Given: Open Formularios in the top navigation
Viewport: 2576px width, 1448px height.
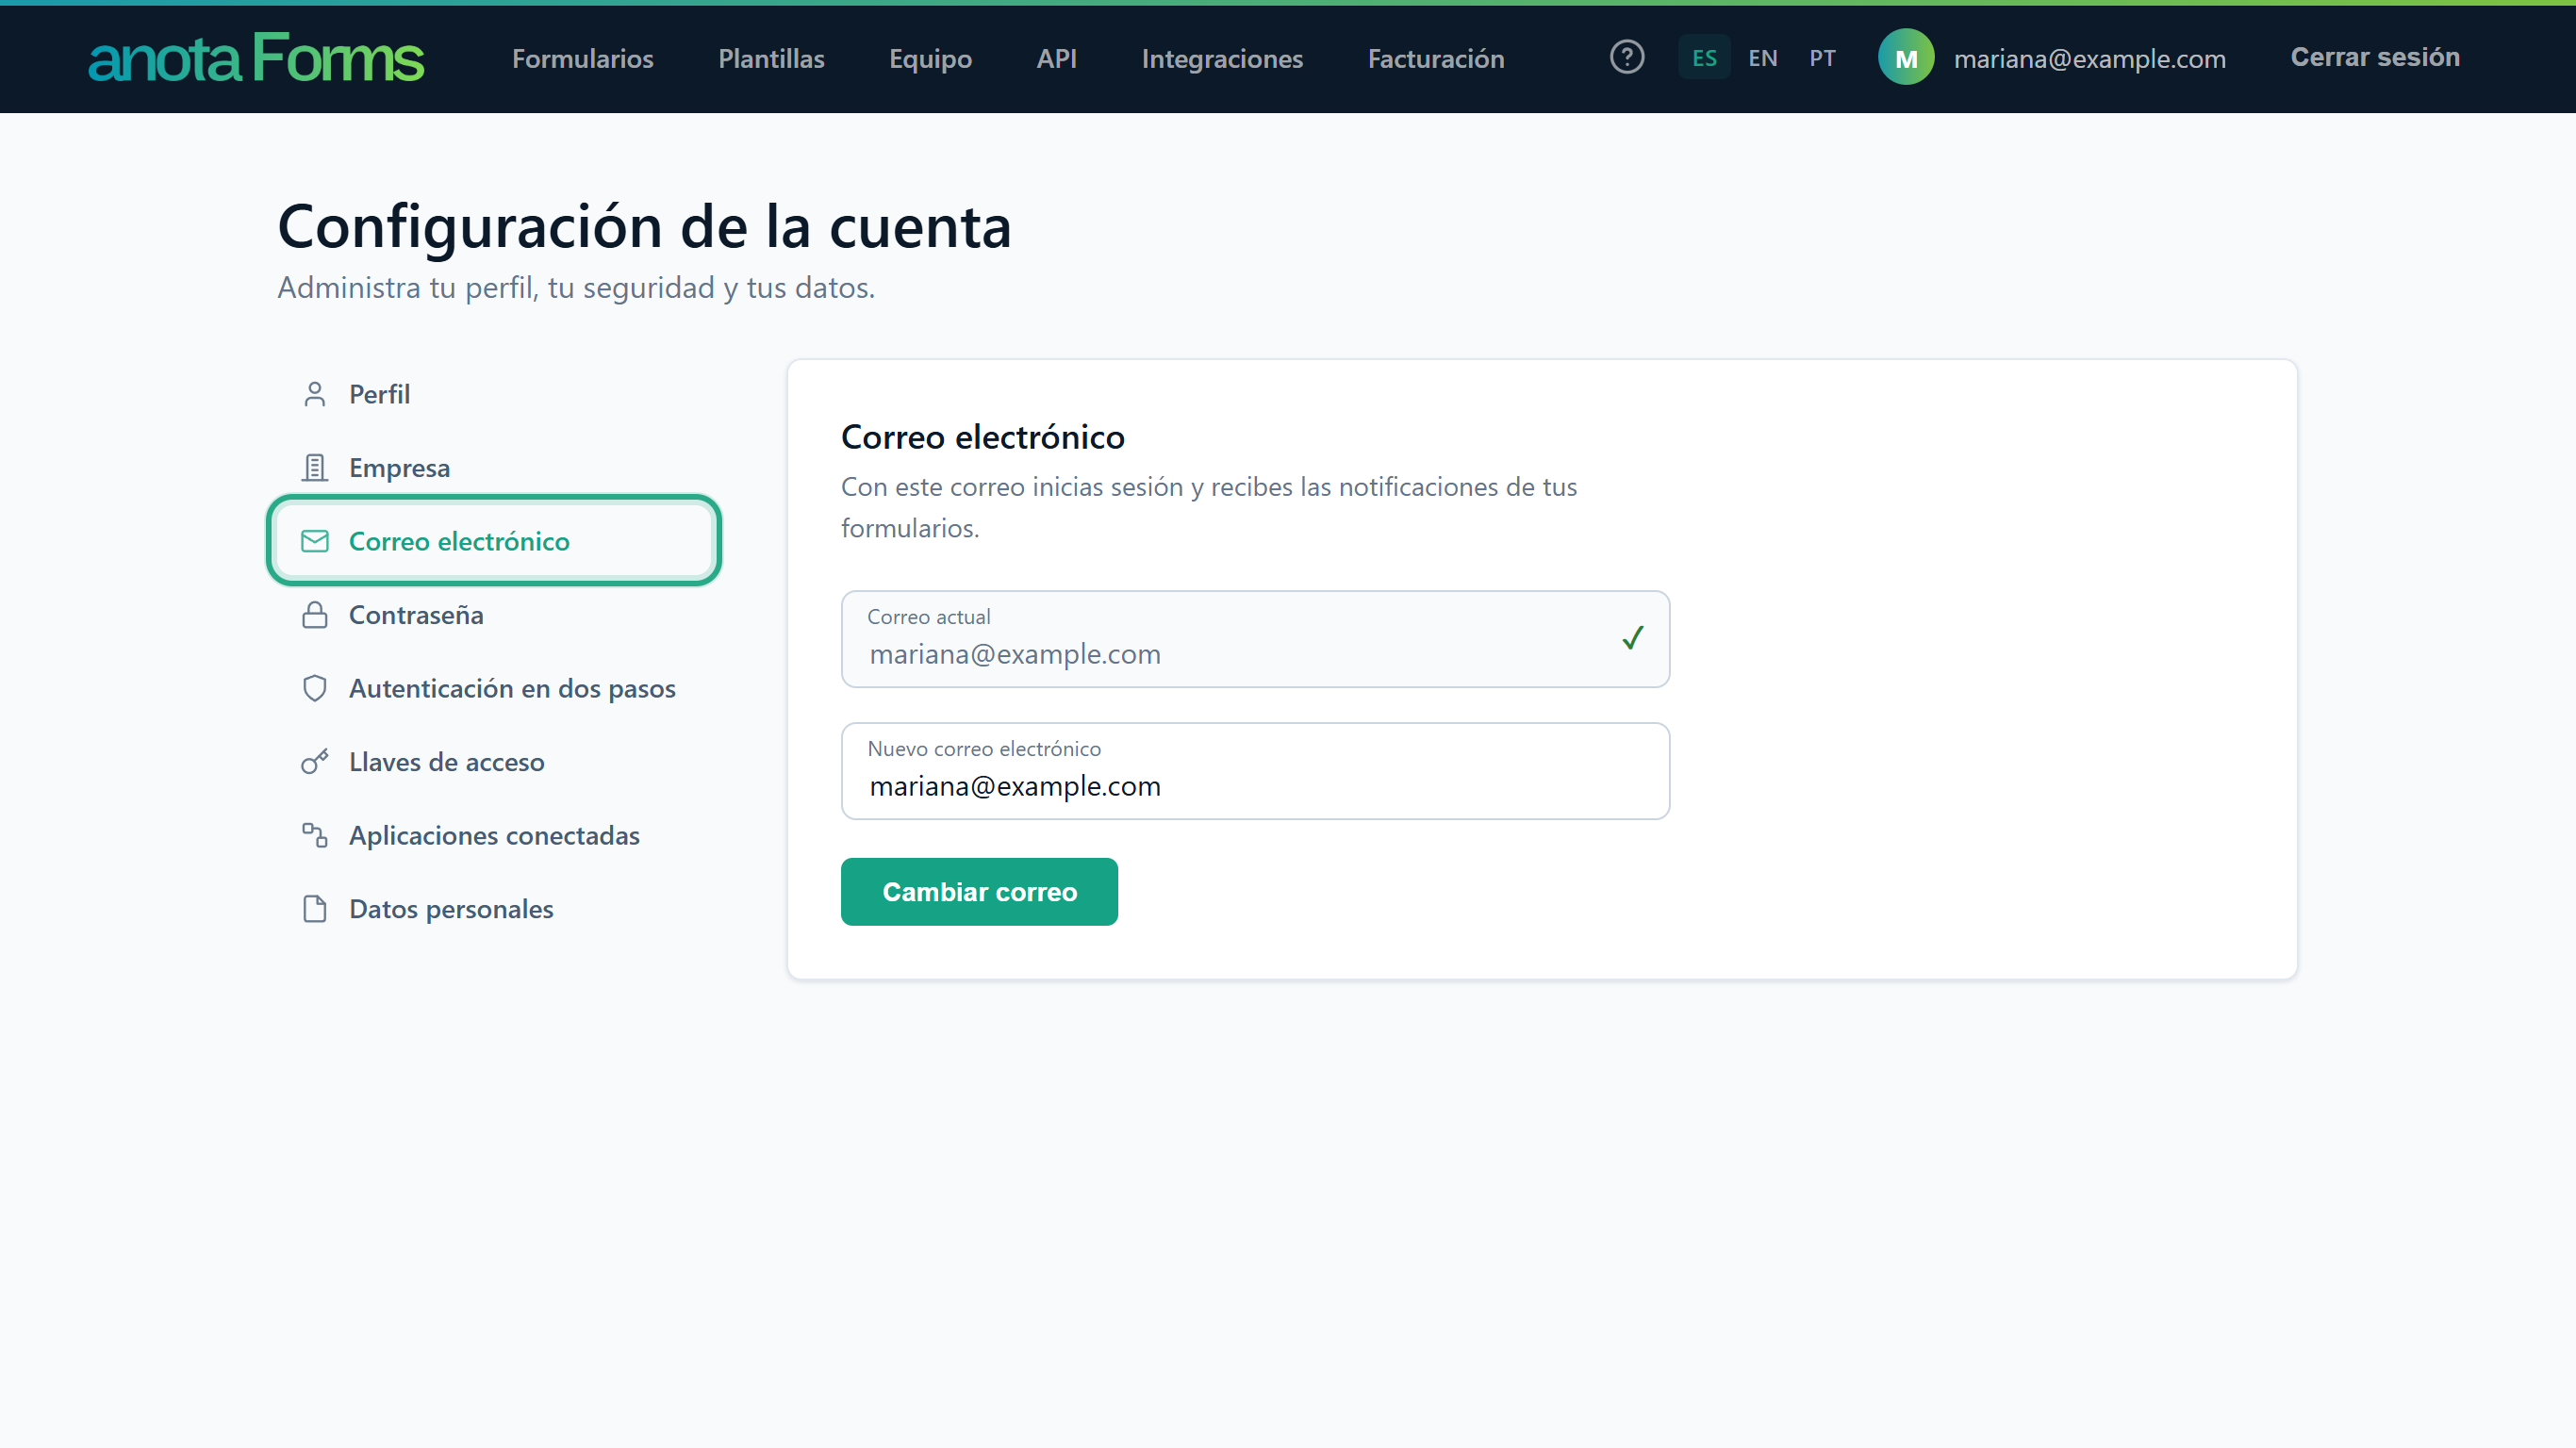Looking at the screenshot, I should pos(582,58).
